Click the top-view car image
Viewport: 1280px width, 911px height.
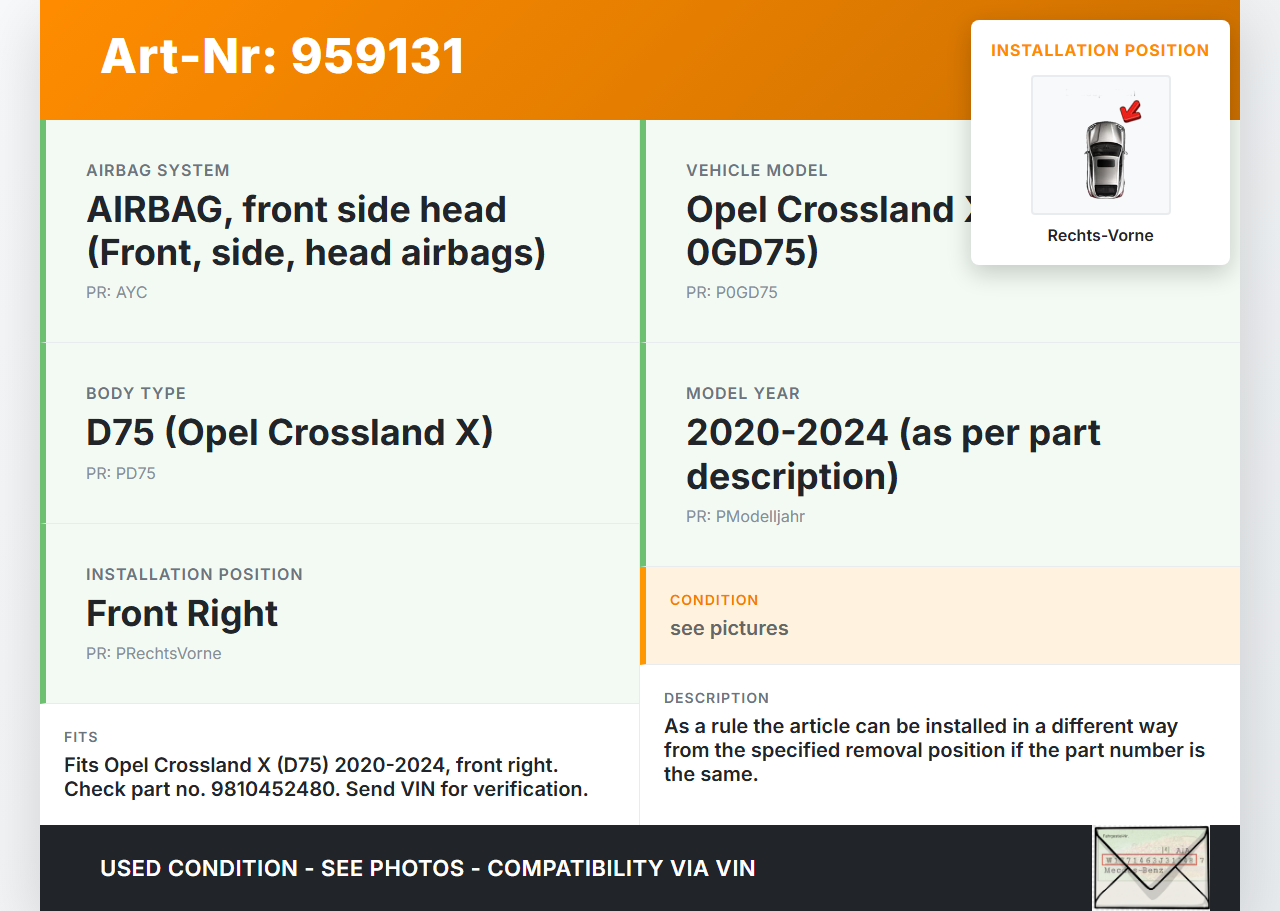(1104, 158)
